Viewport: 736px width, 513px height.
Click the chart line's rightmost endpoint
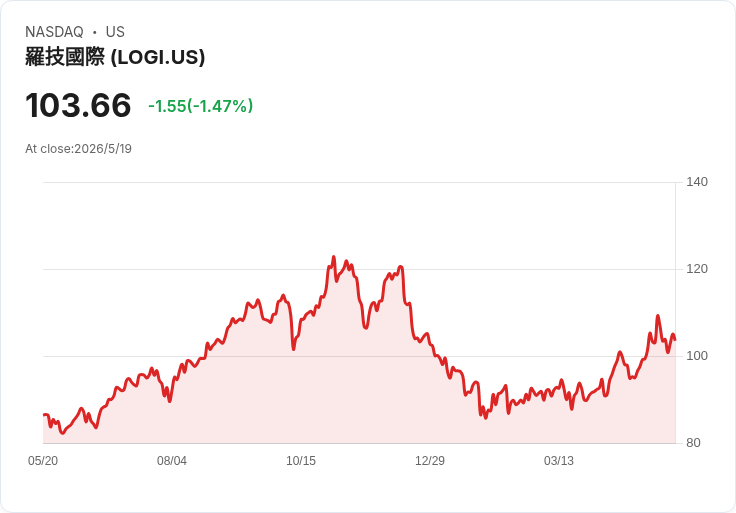(x=675, y=340)
